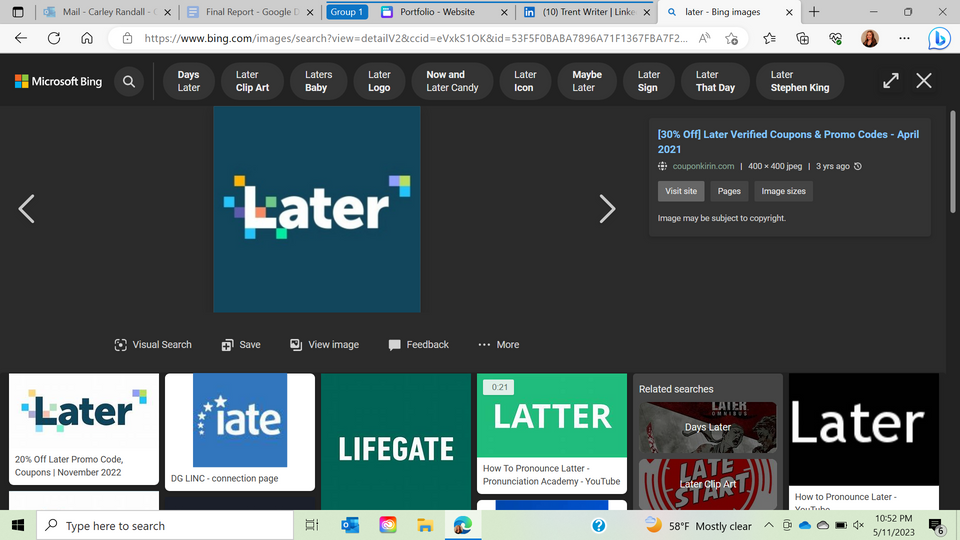Open Days Later related search
The width and height of the screenshot is (960, 540).
(708, 427)
